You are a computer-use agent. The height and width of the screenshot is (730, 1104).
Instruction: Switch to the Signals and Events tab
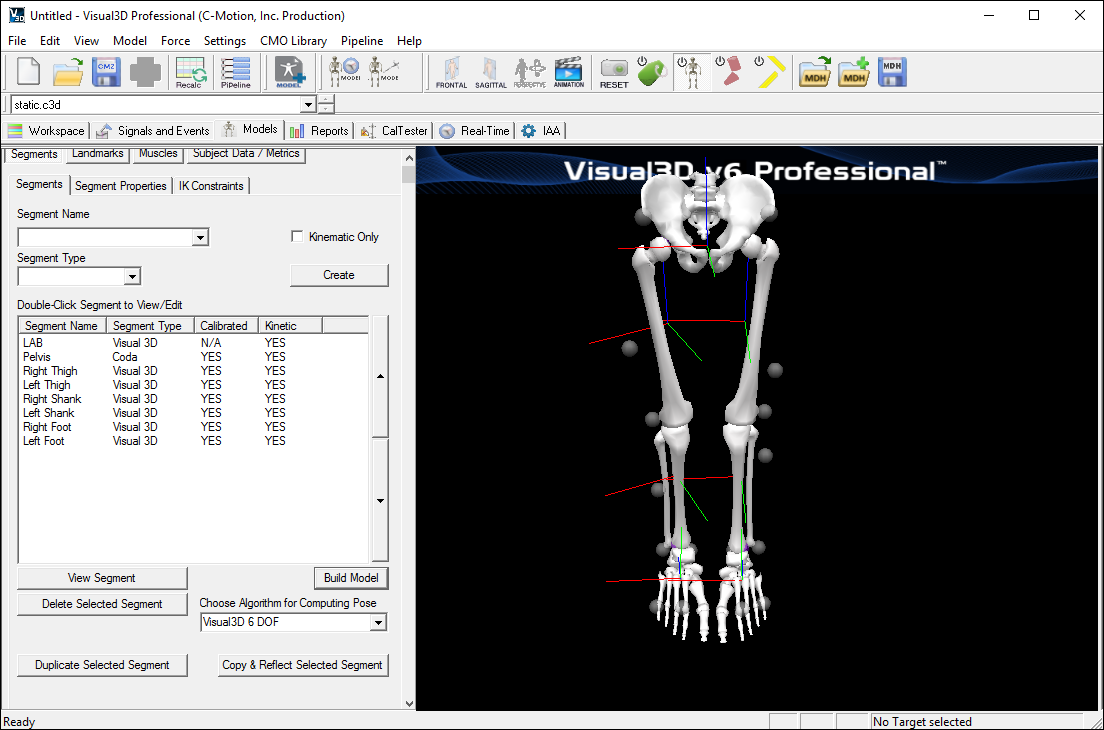tap(153, 131)
